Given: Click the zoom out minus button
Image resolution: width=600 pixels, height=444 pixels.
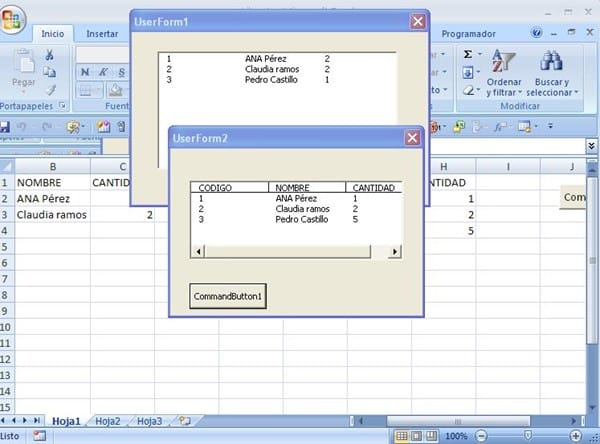Looking at the screenshot, I should coord(481,436).
